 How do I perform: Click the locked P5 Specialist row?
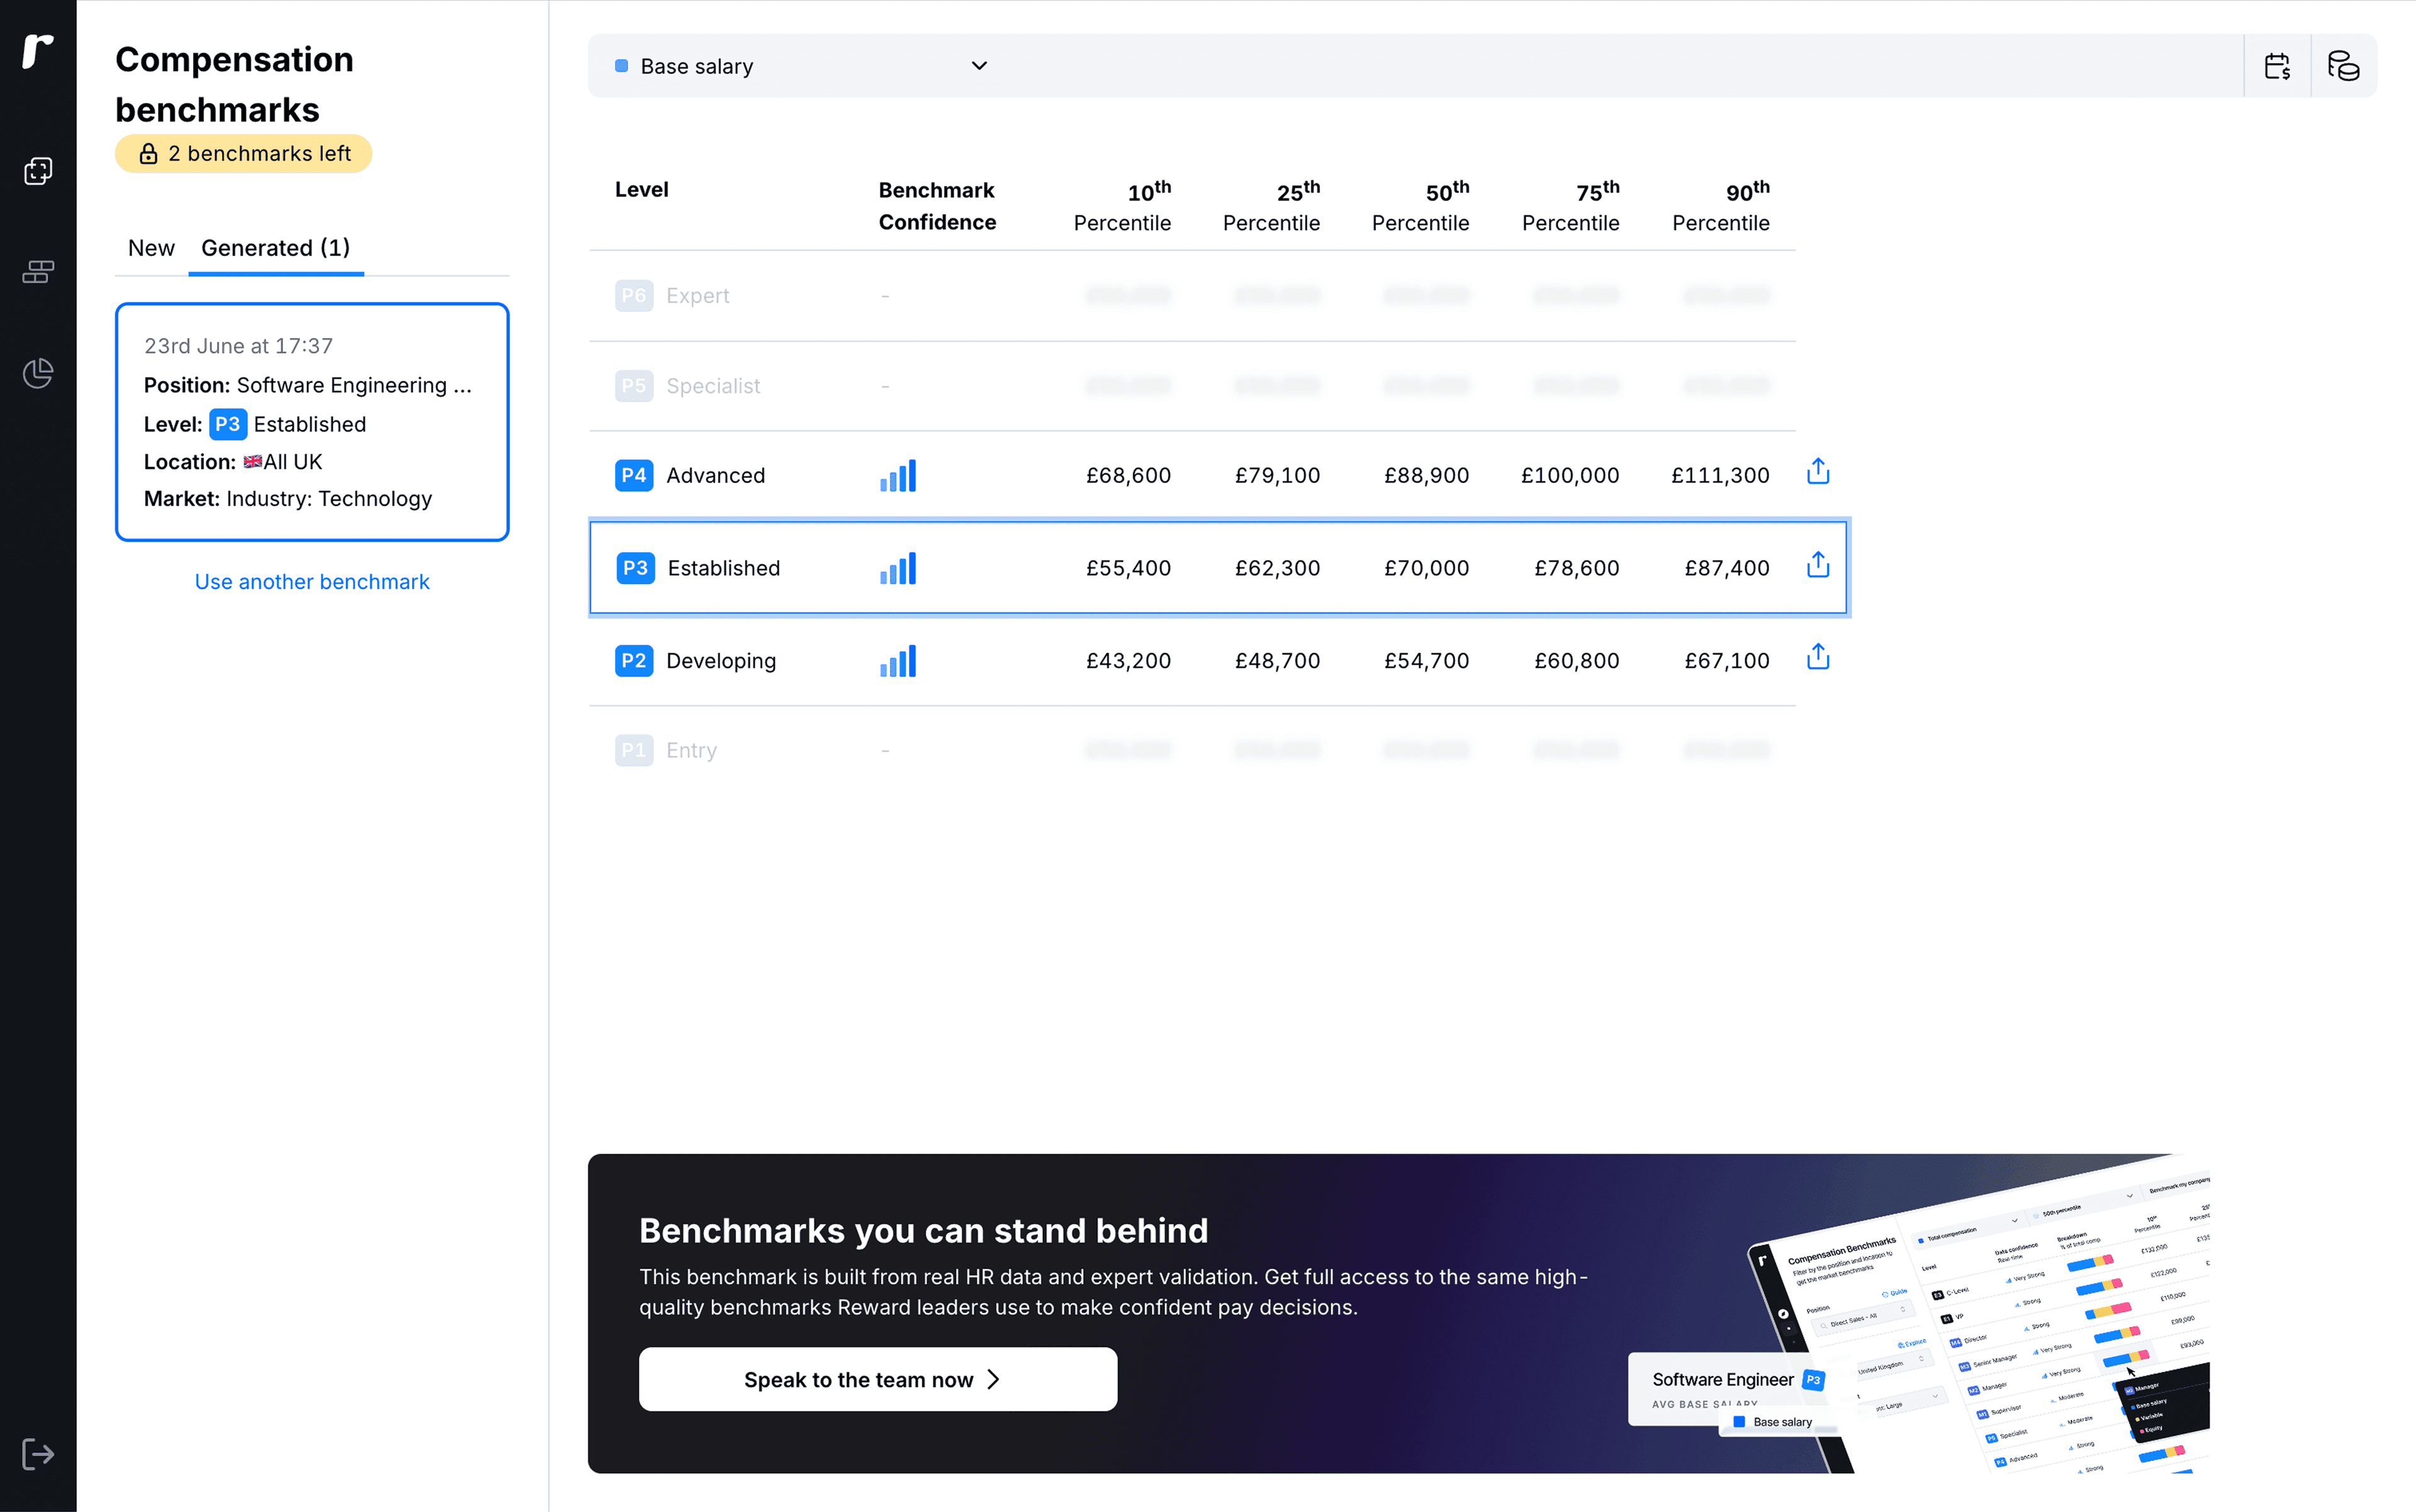(x=1192, y=386)
